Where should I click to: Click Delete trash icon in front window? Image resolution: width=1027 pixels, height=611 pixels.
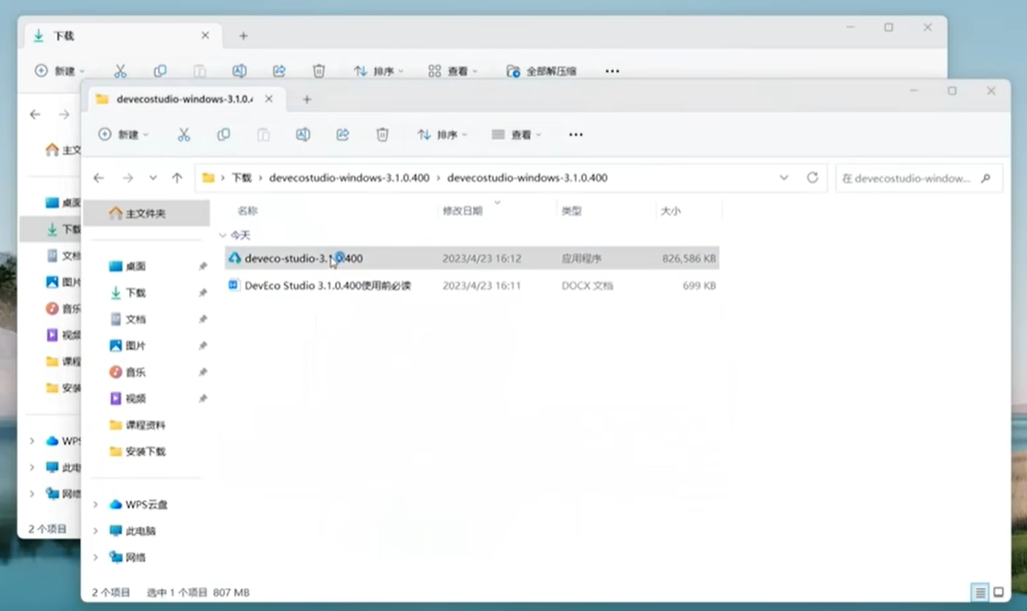(x=383, y=134)
